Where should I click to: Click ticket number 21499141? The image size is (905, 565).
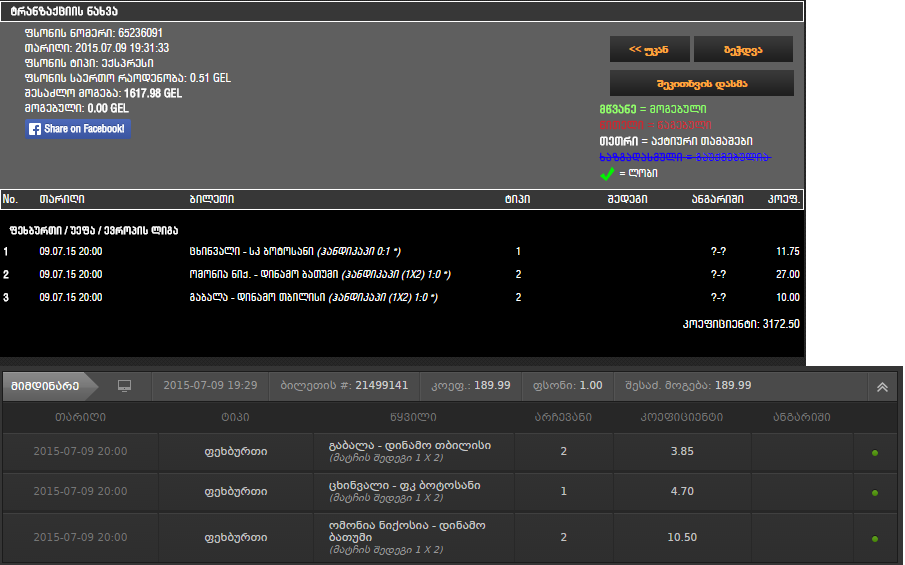[x=382, y=386]
